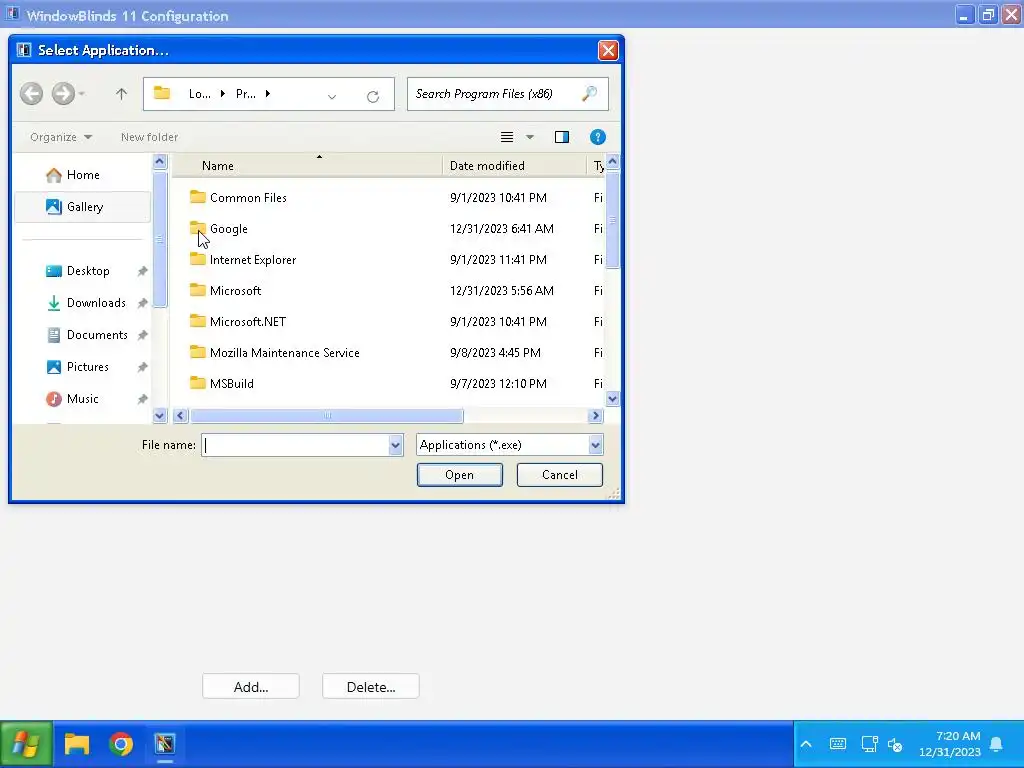Click Delete... in WindowBlinds Configuration

(x=371, y=687)
